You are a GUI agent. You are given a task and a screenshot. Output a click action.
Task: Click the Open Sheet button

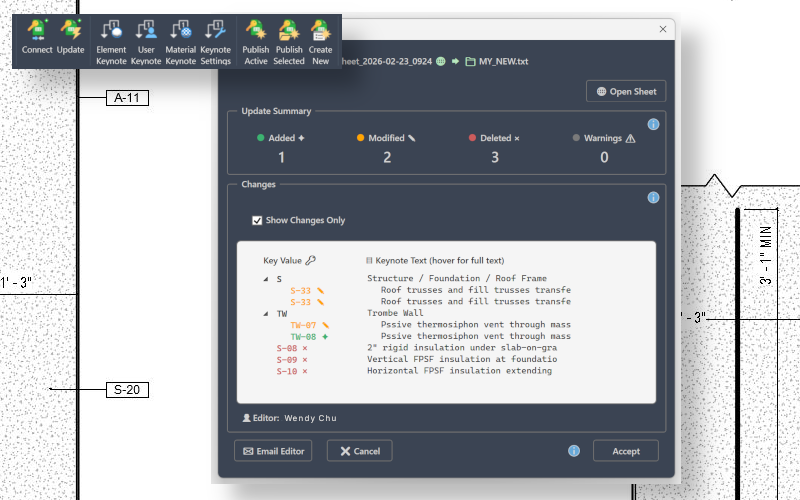pos(626,92)
